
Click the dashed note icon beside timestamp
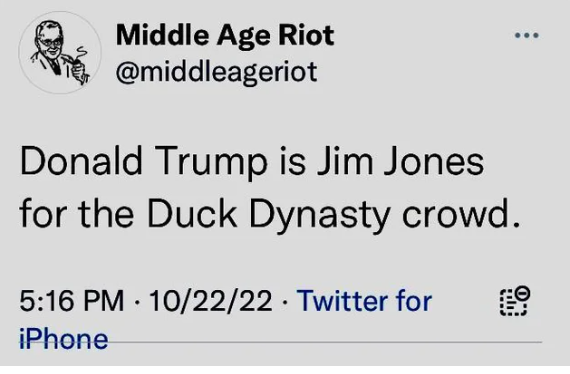(x=515, y=301)
